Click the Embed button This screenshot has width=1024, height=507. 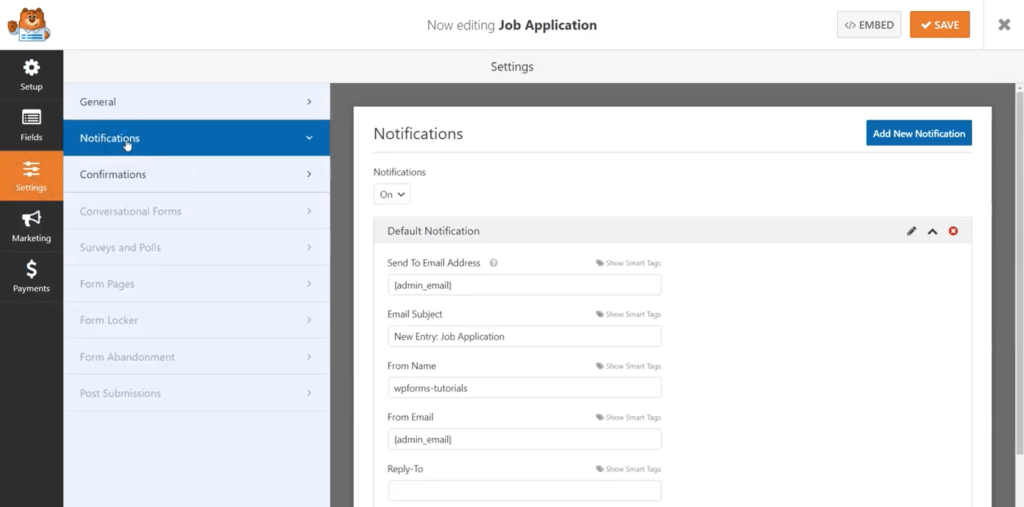click(x=869, y=25)
